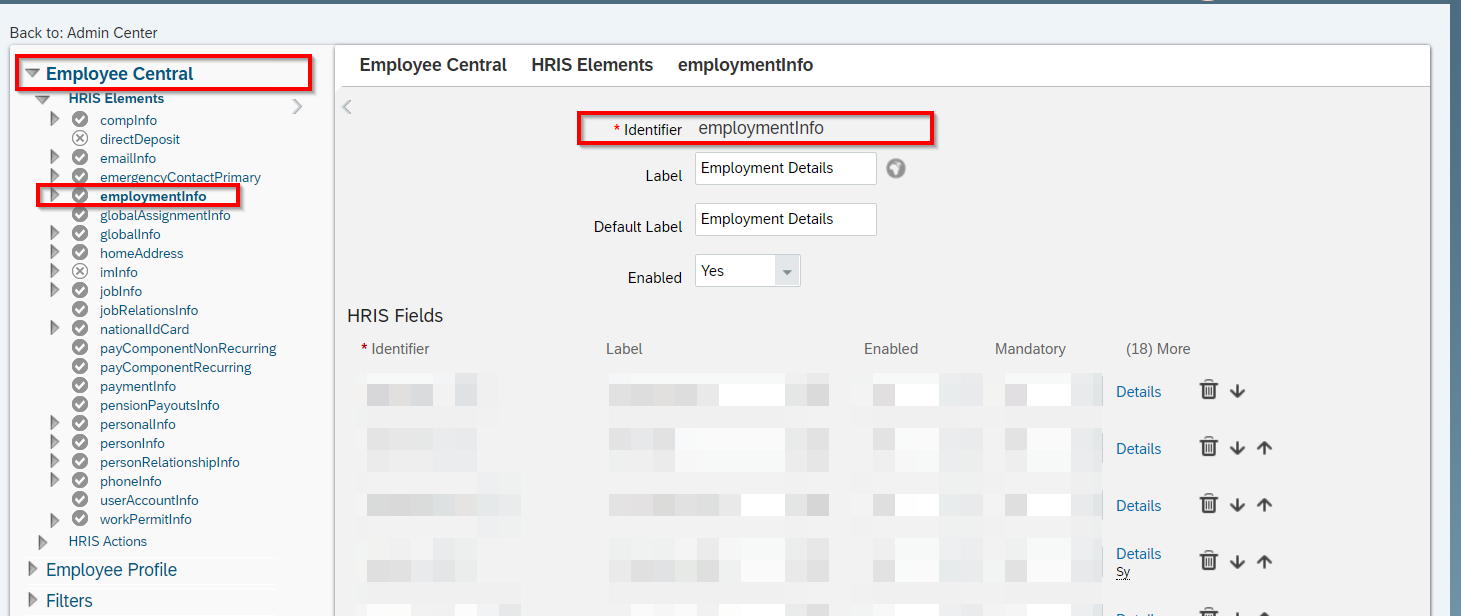This screenshot has width=1461, height=616.
Task: Move the row marked Sy down
Action: point(1237,562)
